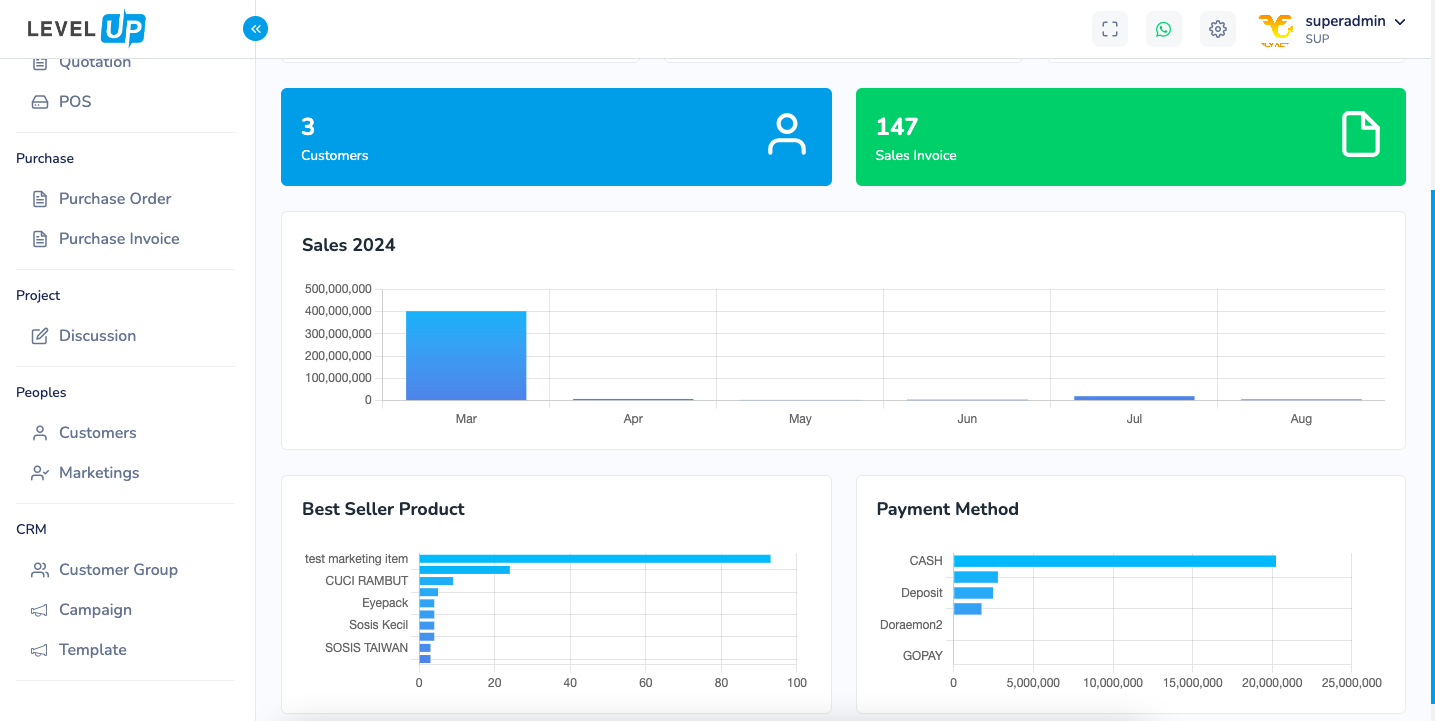This screenshot has width=1435, height=721.
Task: Click the green Sales Invoice summary card
Action: pyautogui.click(x=1130, y=137)
